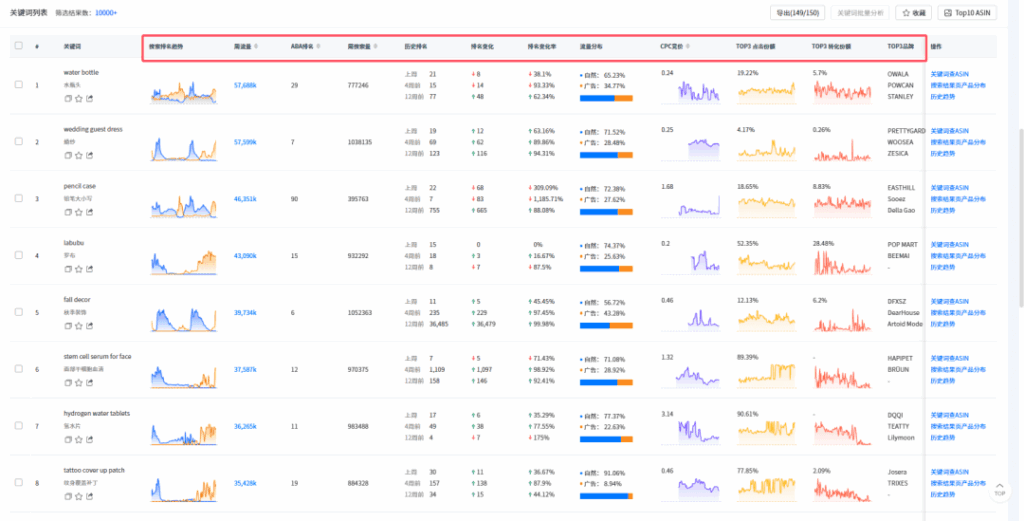Open 关键词查ASIN link for water bottle
Viewport: 1024px width, 521px height.
pyautogui.click(x=949, y=74)
